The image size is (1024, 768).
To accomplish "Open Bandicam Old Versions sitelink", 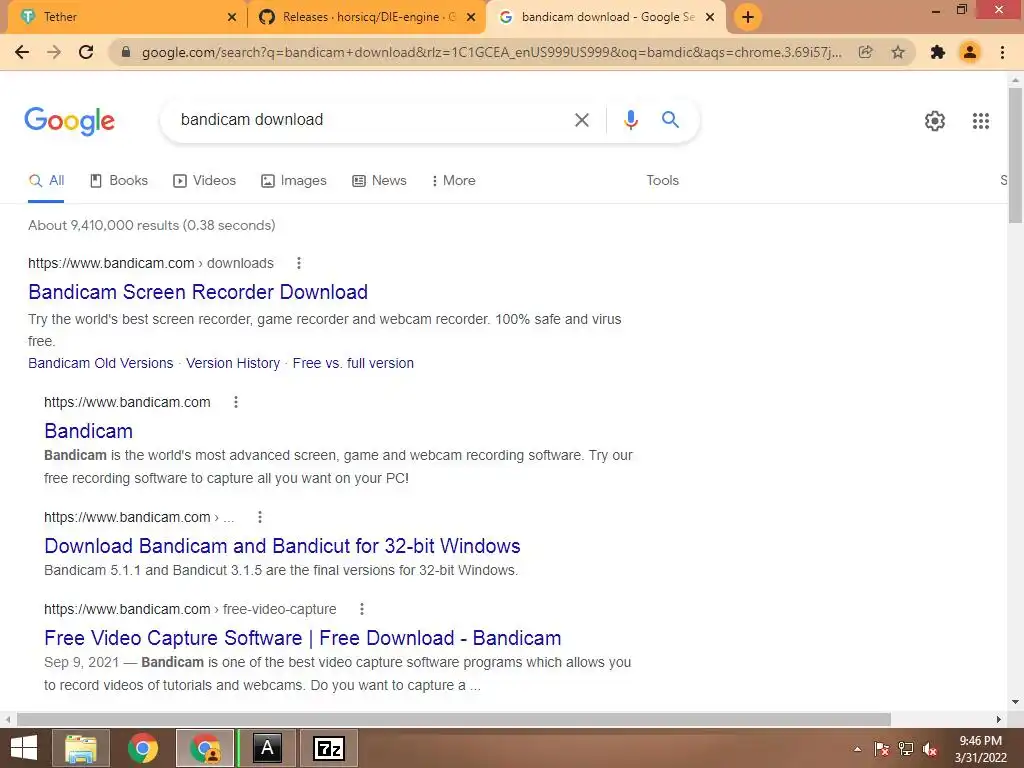I will pyautogui.click(x=101, y=363).
